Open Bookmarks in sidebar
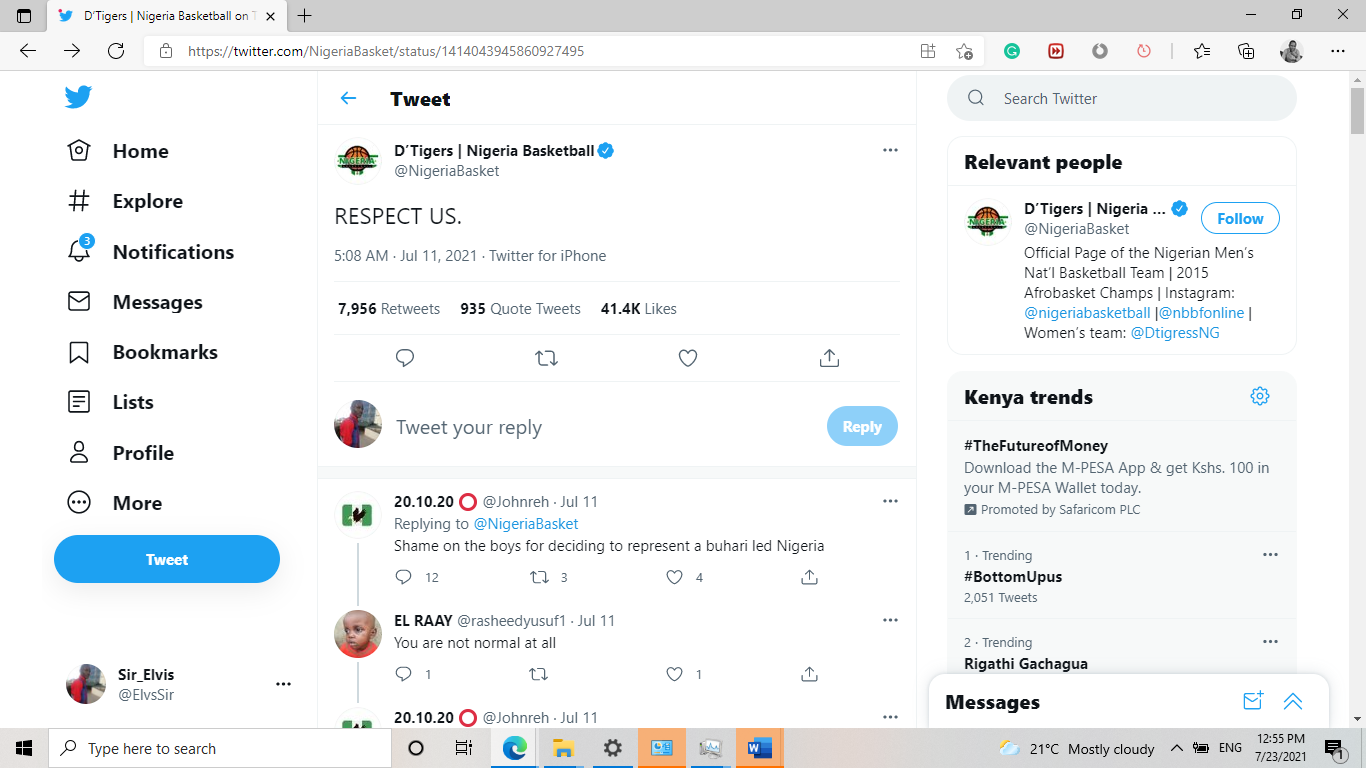Image resolution: width=1366 pixels, height=768 pixels. (x=142, y=352)
